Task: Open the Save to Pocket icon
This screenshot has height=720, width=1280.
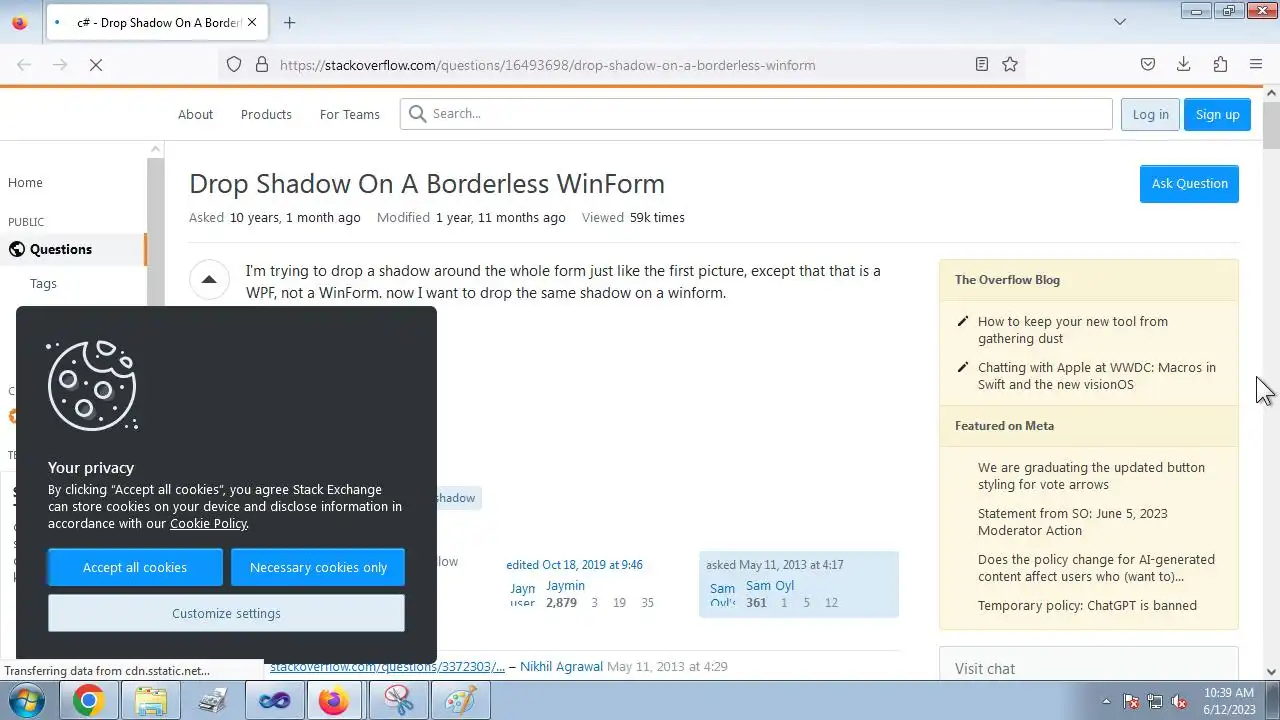Action: click(1148, 65)
